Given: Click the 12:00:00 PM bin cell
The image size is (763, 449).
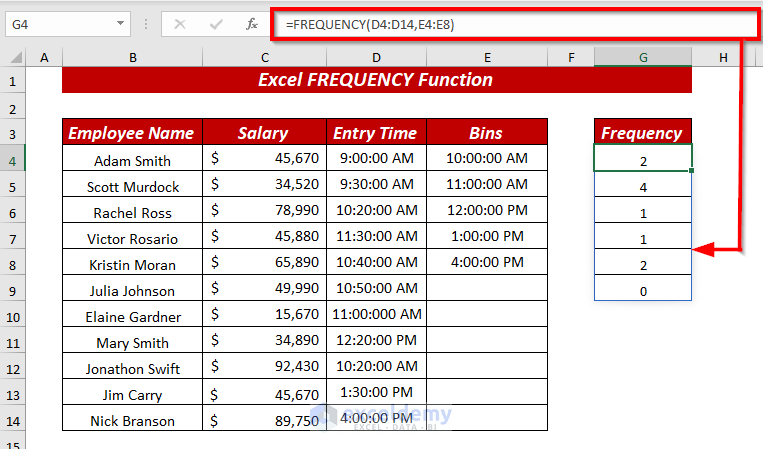Looking at the screenshot, I should (x=486, y=212).
